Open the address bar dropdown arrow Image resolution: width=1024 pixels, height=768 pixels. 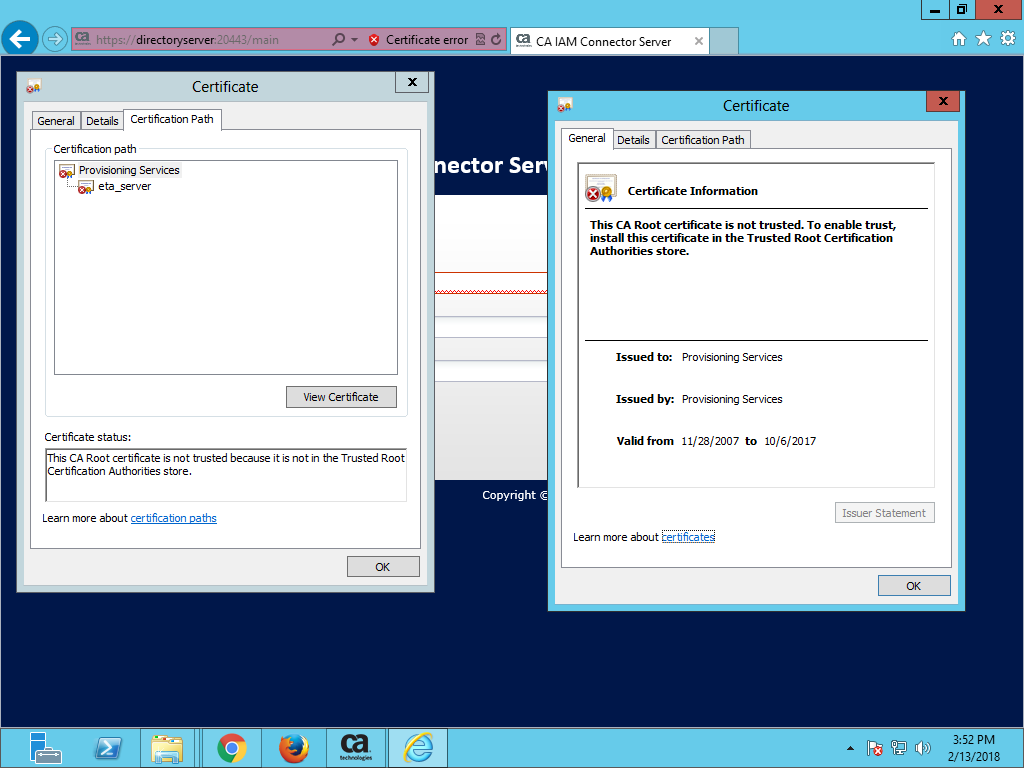click(x=355, y=40)
